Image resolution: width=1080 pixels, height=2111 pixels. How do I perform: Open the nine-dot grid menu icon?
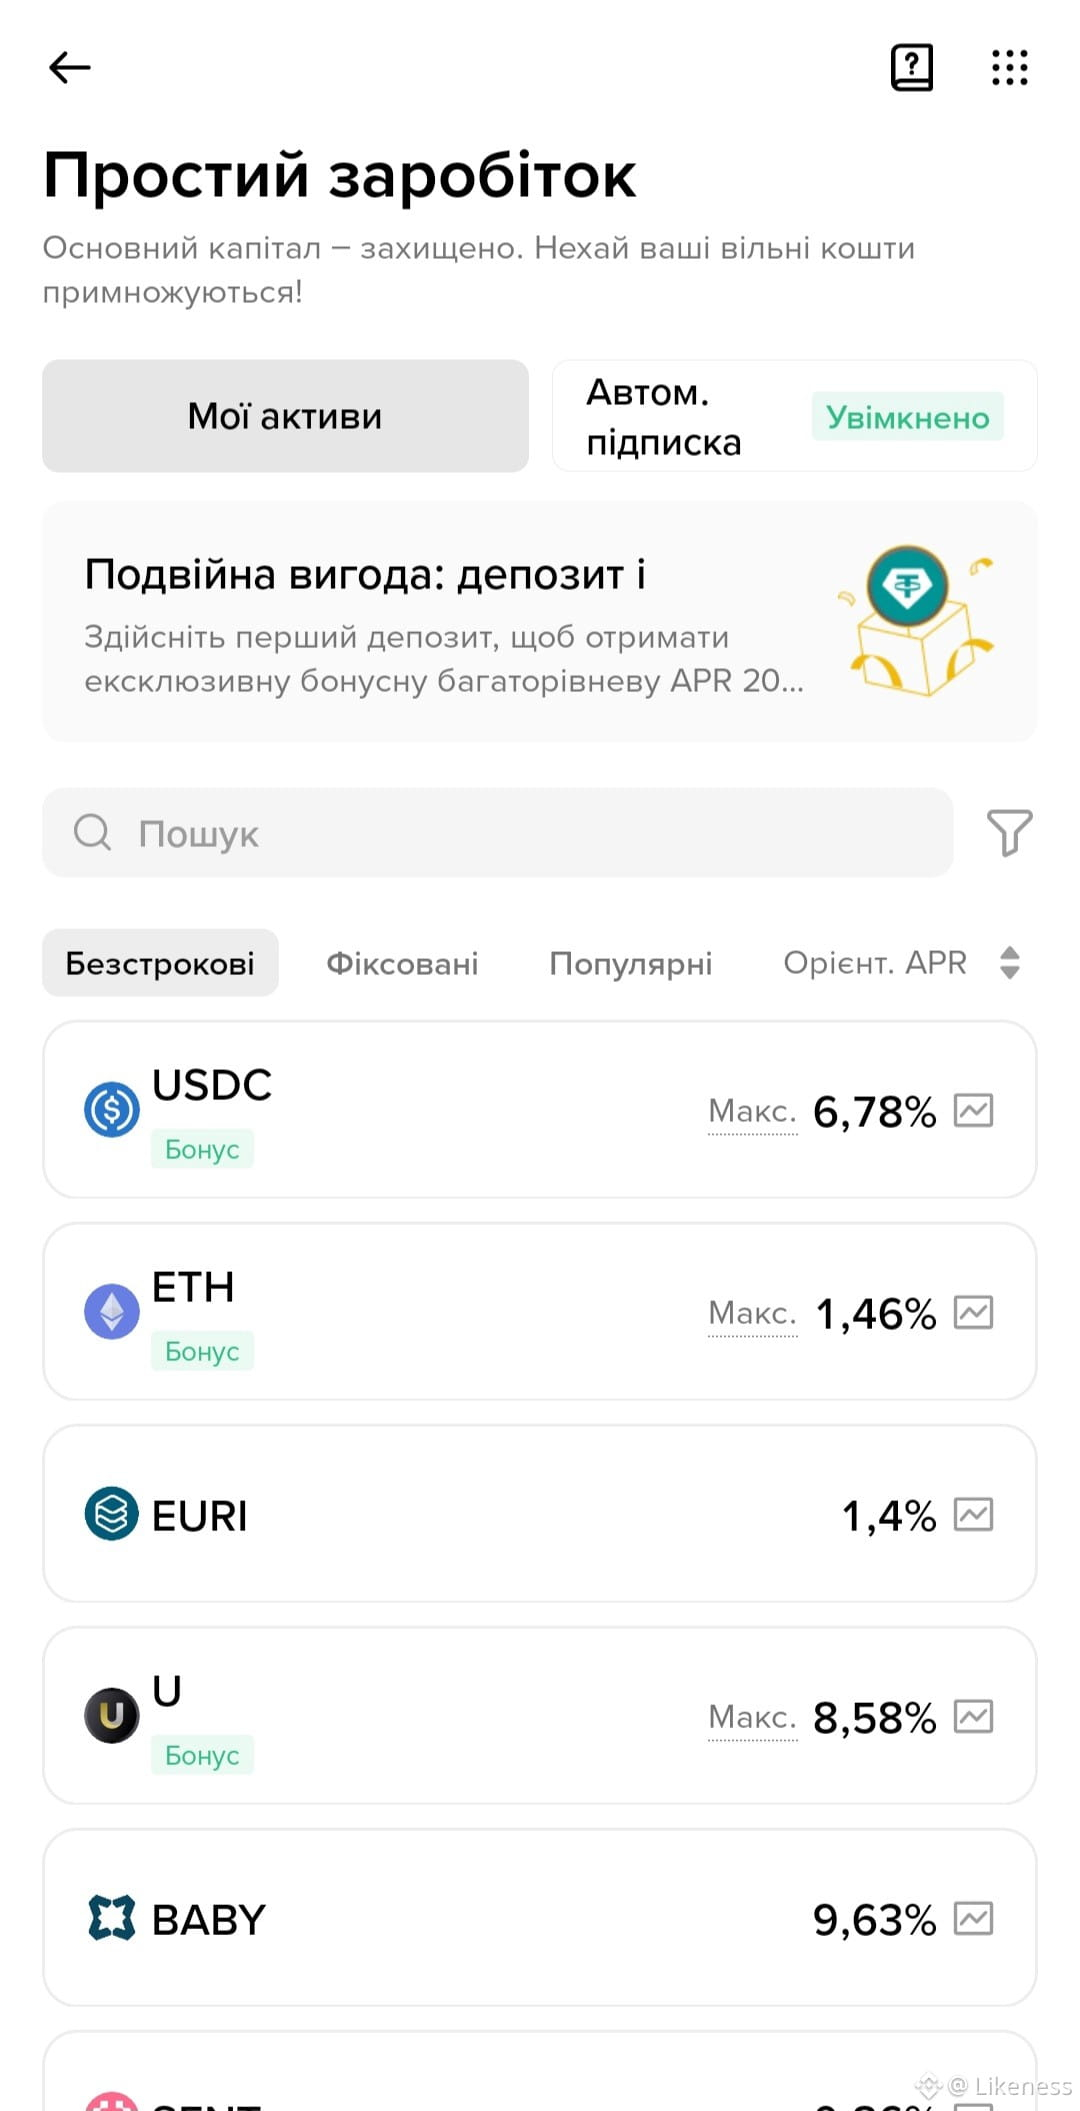[1010, 68]
